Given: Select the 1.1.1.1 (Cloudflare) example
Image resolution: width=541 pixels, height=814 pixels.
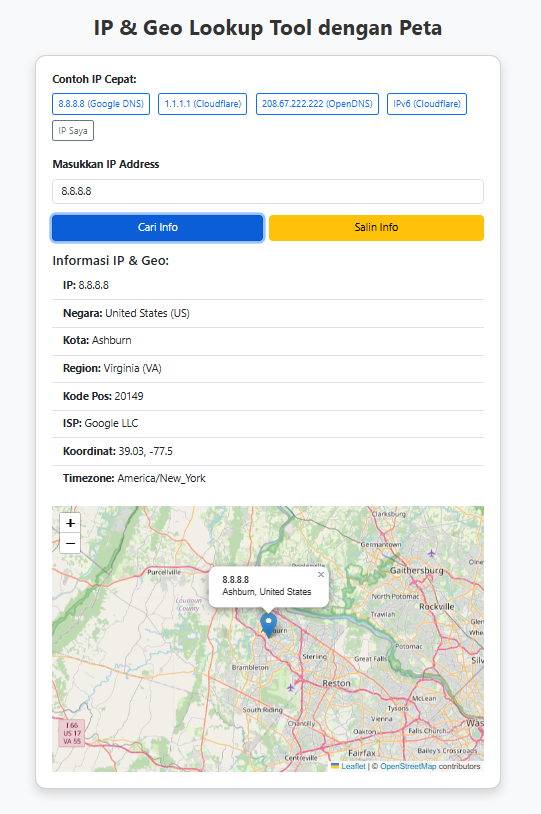Looking at the screenshot, I should (x=202, y=104).
